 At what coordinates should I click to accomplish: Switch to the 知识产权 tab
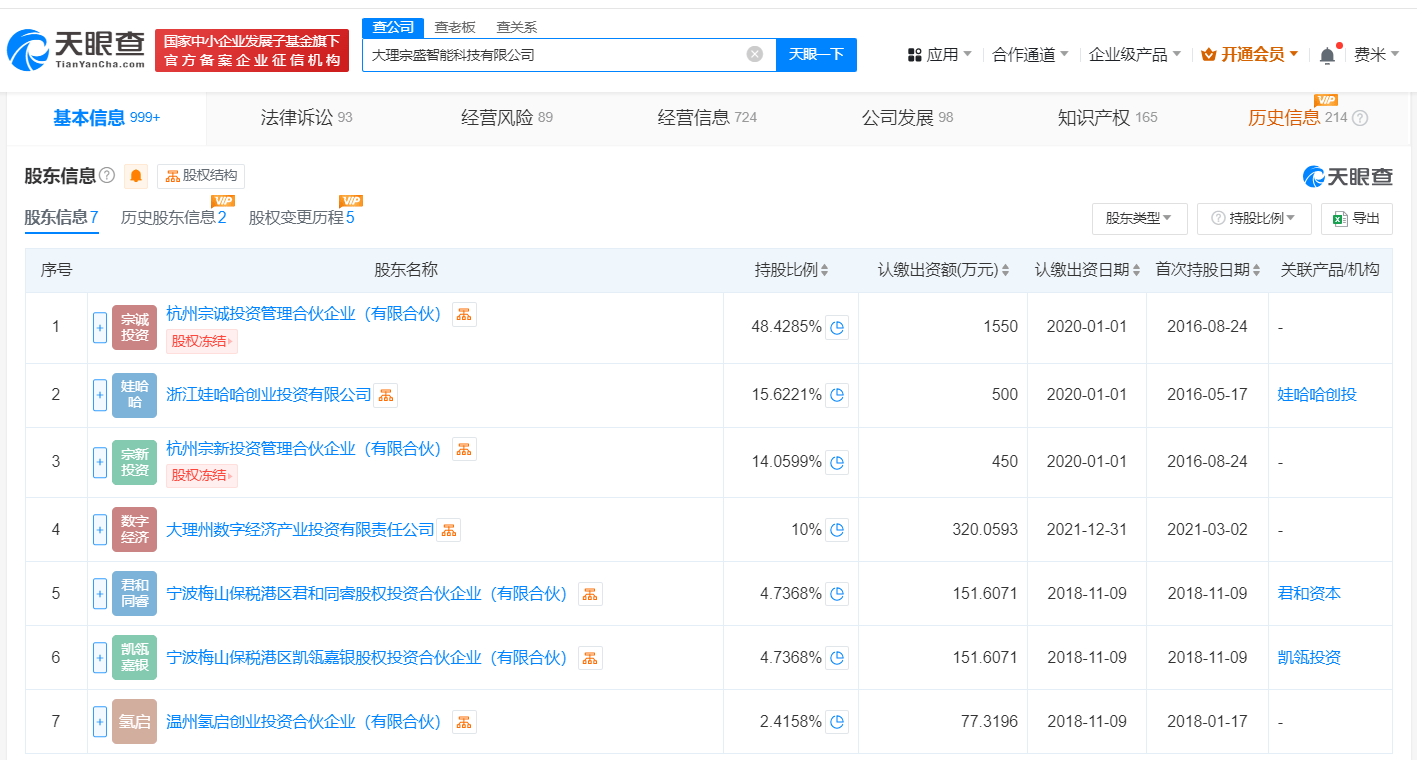point(1107,118)
